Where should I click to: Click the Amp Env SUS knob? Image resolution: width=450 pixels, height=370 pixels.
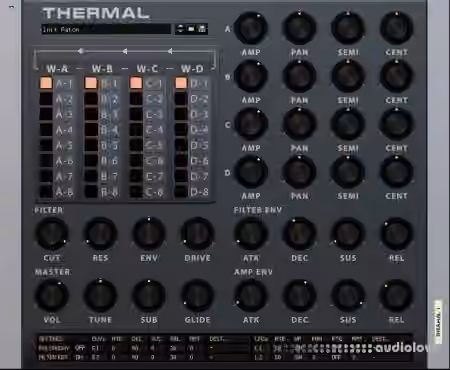[348, 296]
